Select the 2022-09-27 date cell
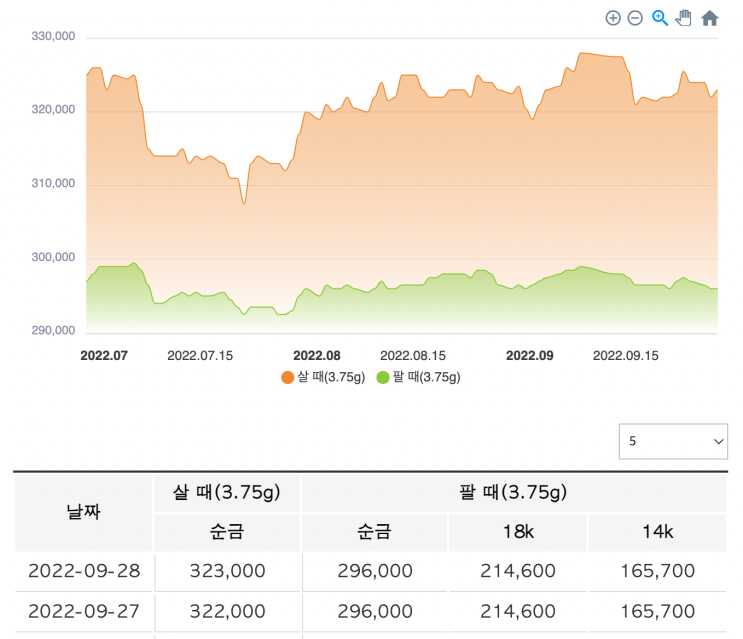The width and height of the screenshot is (743, 639). pos(84,611)
